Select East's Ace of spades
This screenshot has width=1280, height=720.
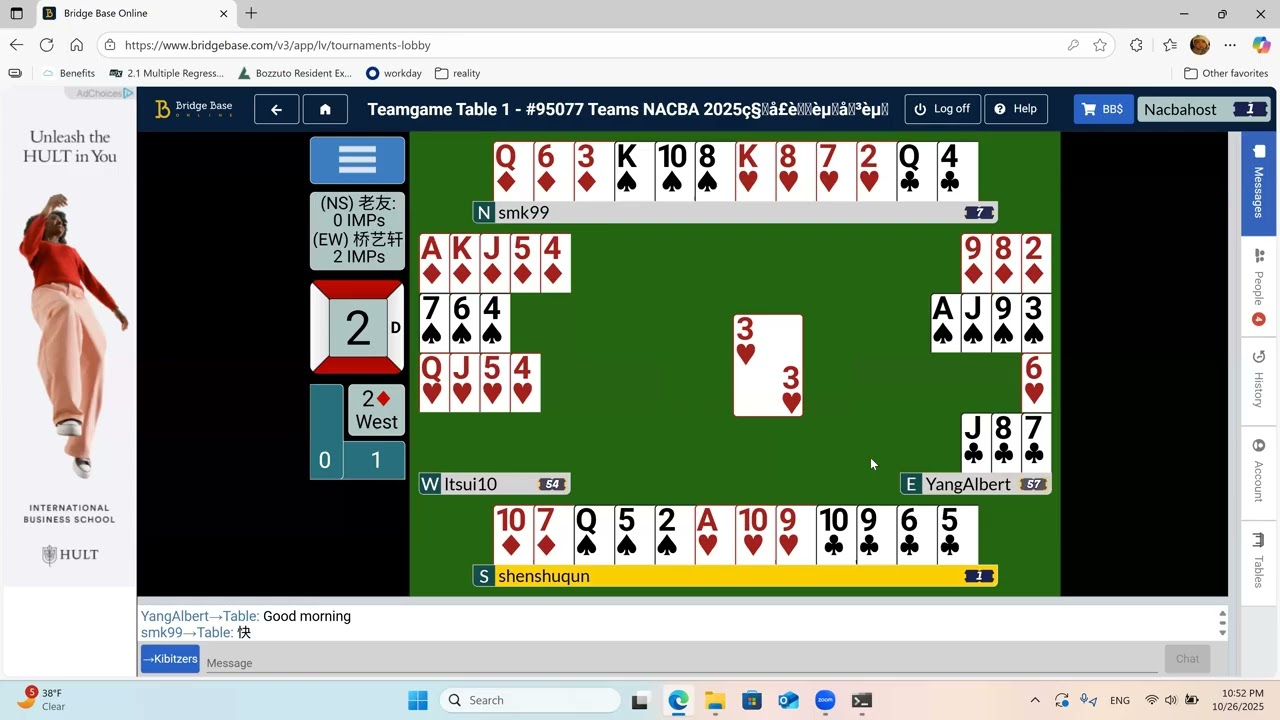[x=946, y=322]
